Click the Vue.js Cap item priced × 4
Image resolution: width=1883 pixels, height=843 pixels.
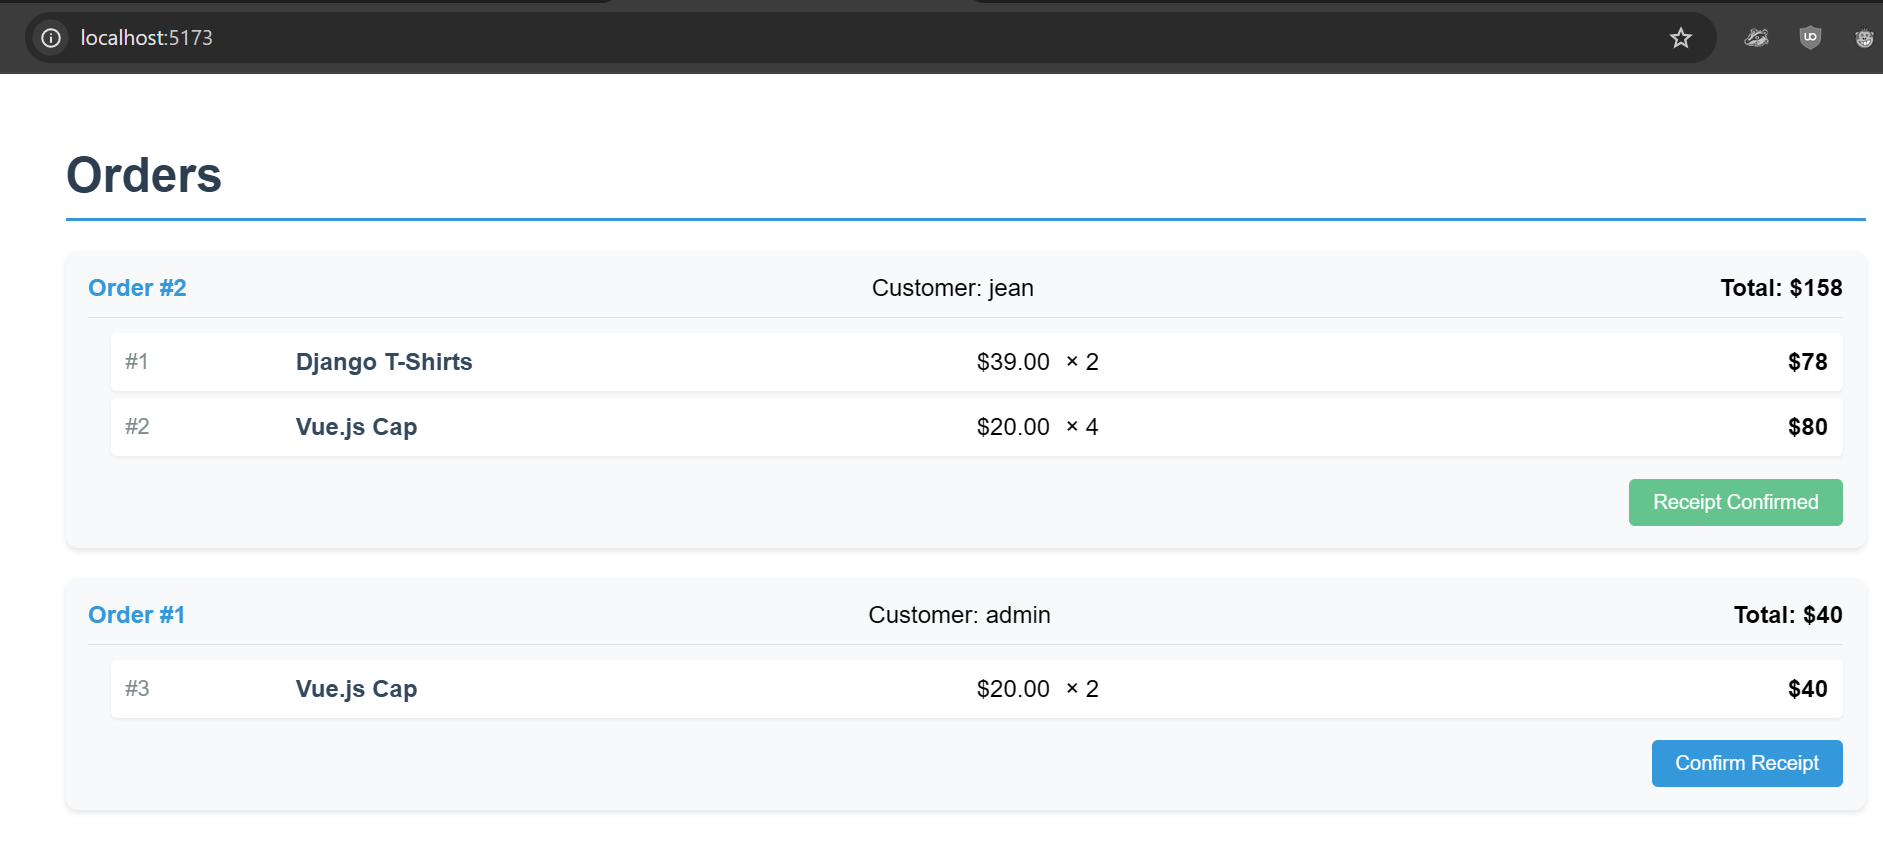click(x=356, y=427)
